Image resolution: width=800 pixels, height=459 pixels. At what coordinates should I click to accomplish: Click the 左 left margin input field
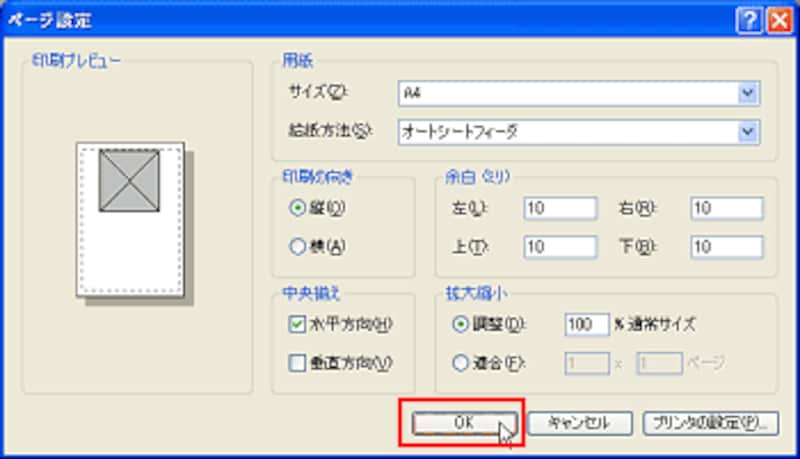(x=559, y=208)
